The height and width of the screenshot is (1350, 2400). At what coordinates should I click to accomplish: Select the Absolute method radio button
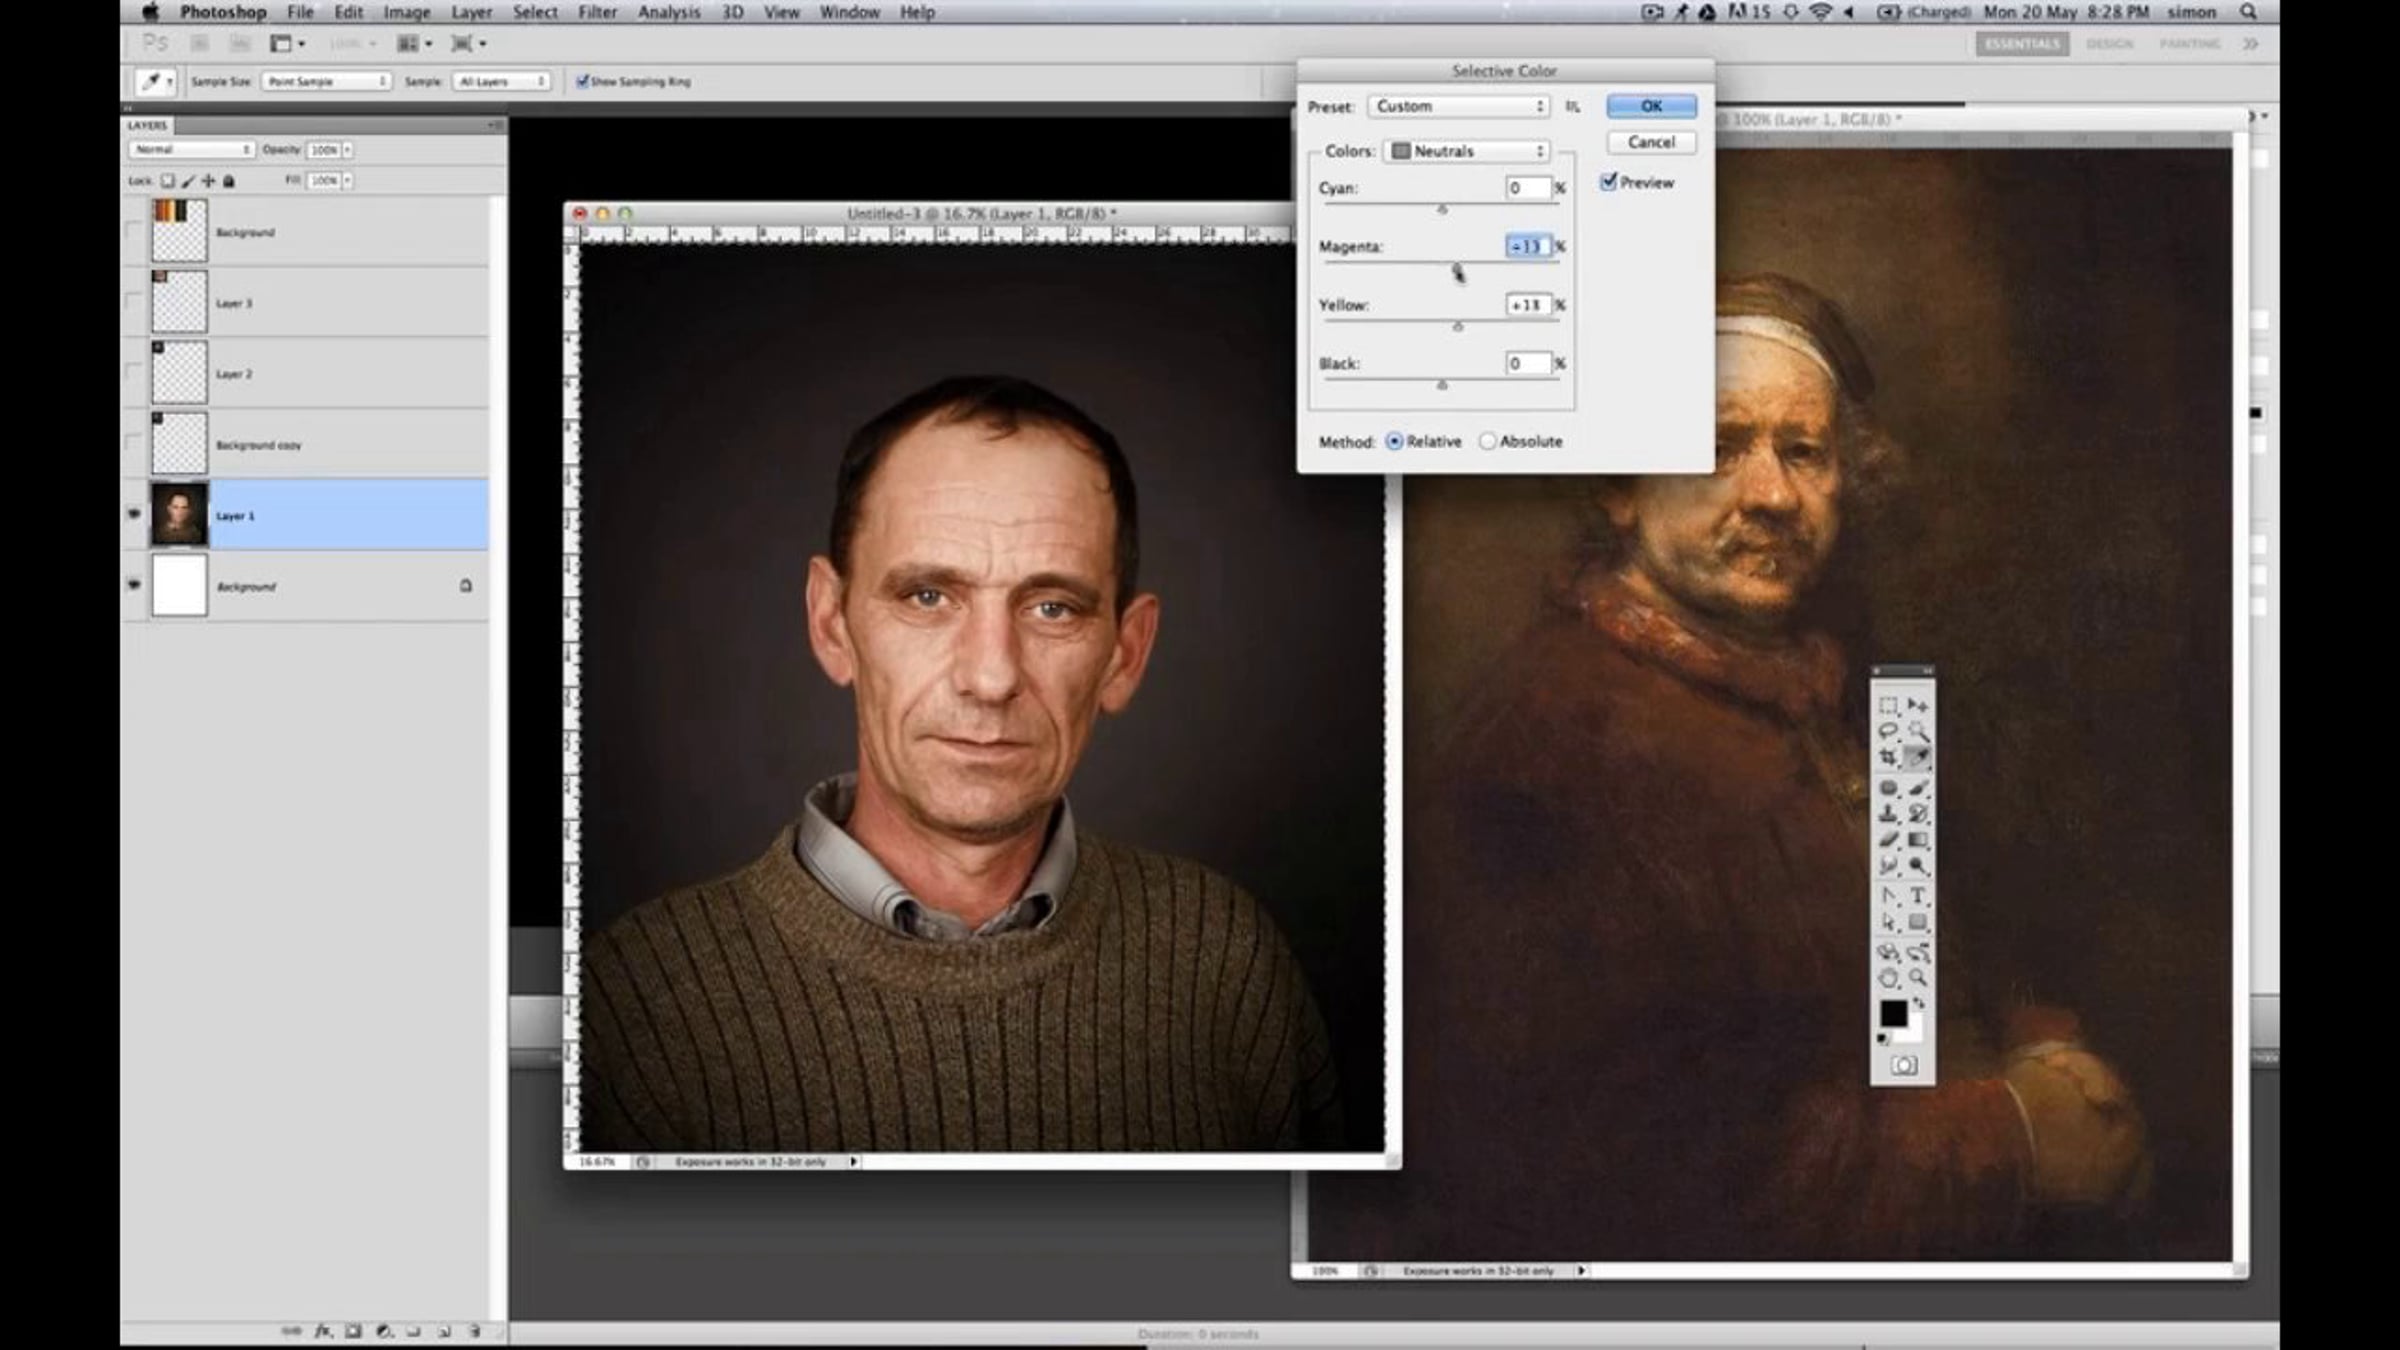point(1488,441)
